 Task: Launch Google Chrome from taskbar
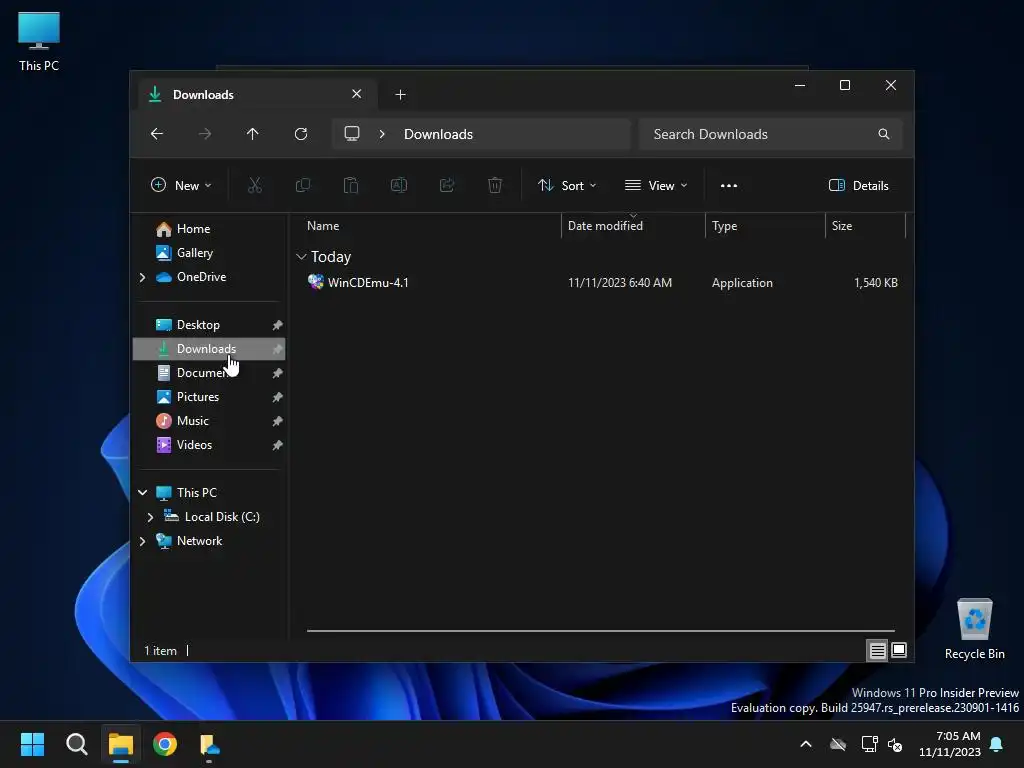coord(165,744)
